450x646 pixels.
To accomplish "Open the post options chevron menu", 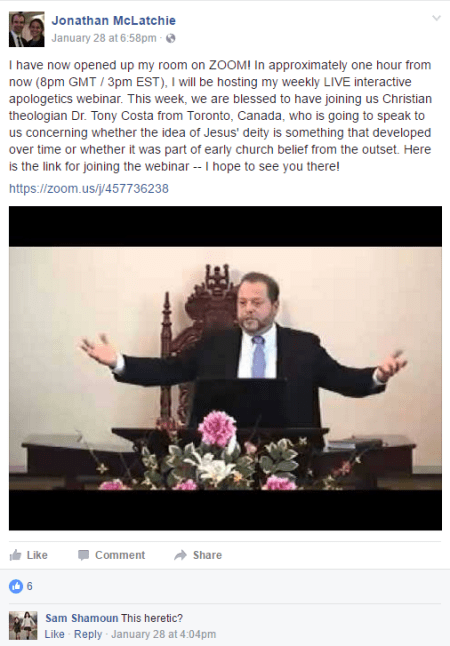I will [x=436, y=18].
